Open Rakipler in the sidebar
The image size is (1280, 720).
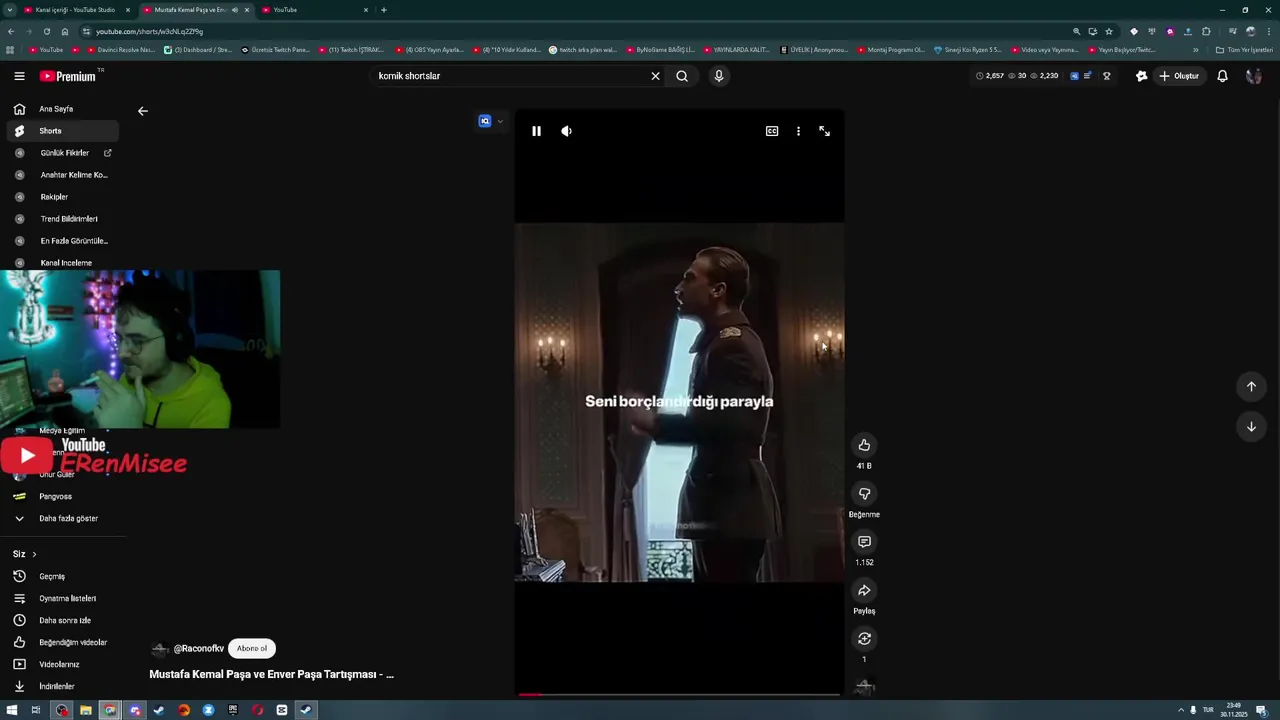63,197
